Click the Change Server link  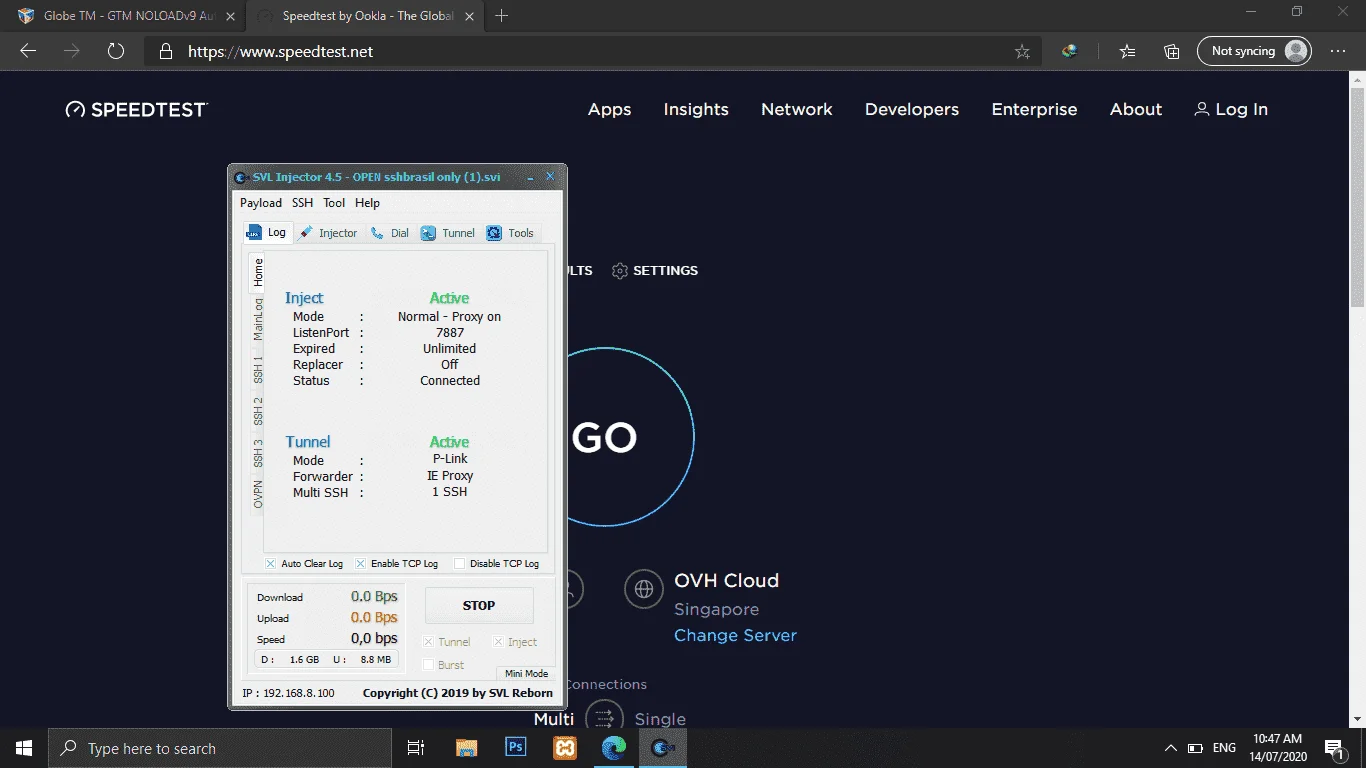pyautogui.click(x=735, y=635)
